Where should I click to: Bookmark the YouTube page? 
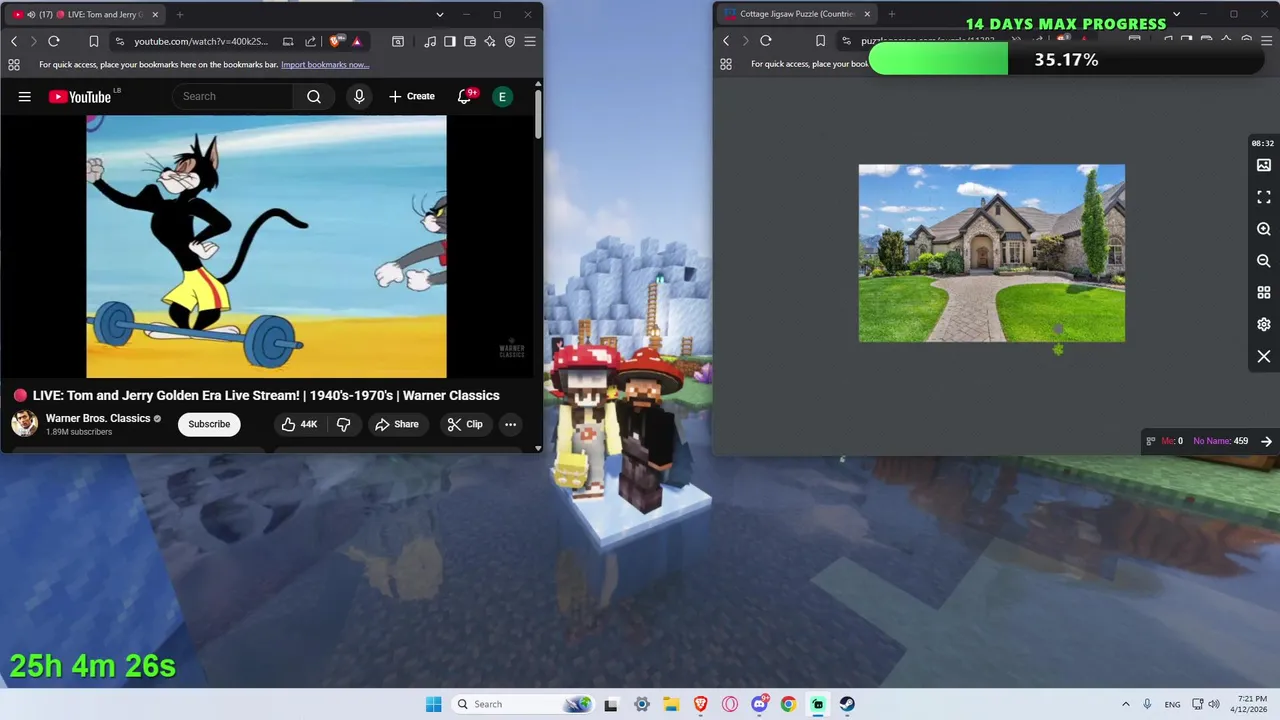[x=93, y=41]
